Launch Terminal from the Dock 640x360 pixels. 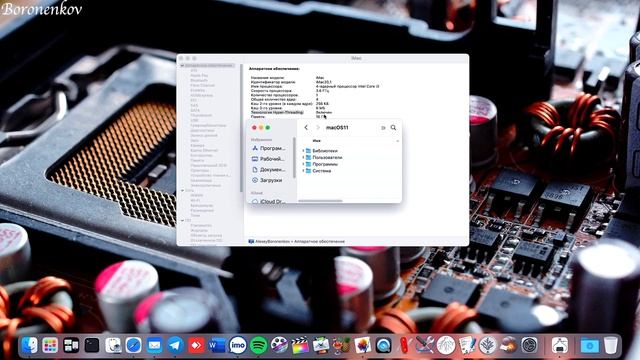click(92, 346)
